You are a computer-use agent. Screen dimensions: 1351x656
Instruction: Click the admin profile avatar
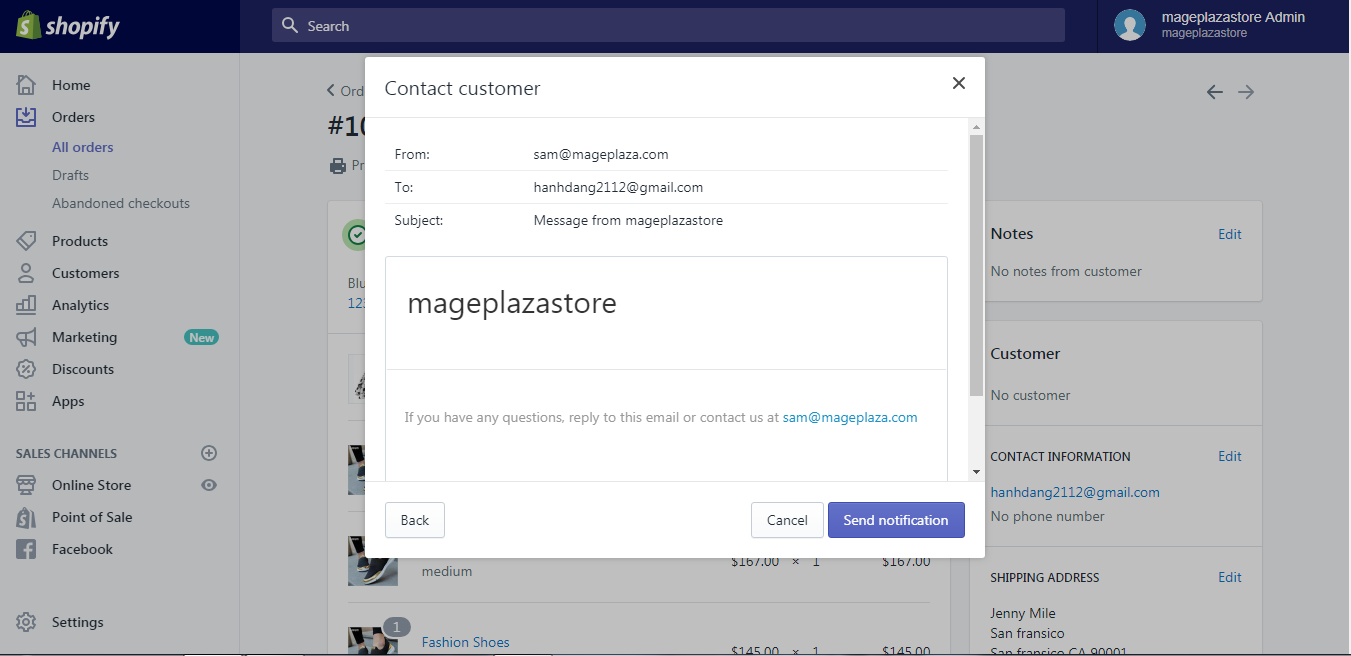pyautogui.click(x=1130, y=26)
